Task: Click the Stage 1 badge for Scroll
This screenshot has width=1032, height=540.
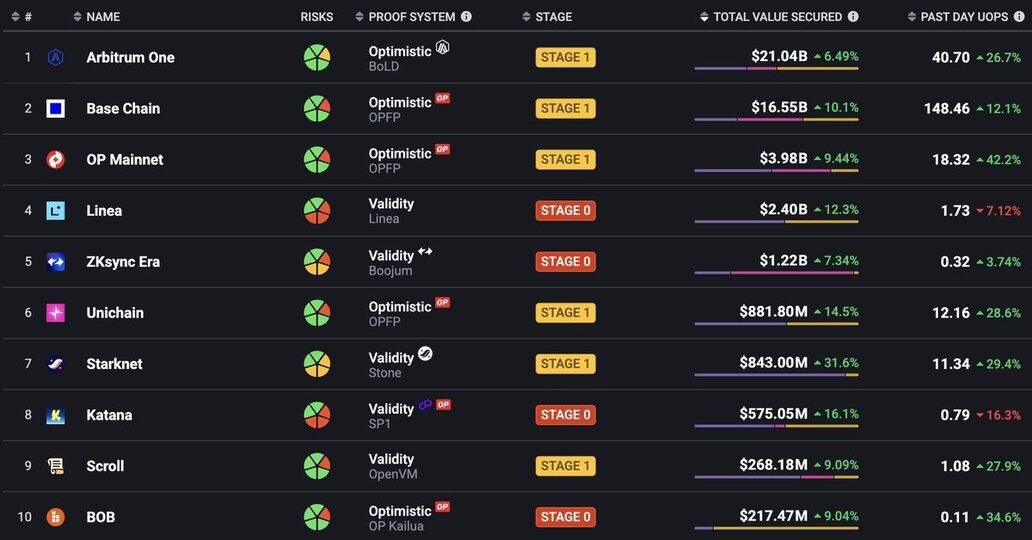Action: [565, 466]
